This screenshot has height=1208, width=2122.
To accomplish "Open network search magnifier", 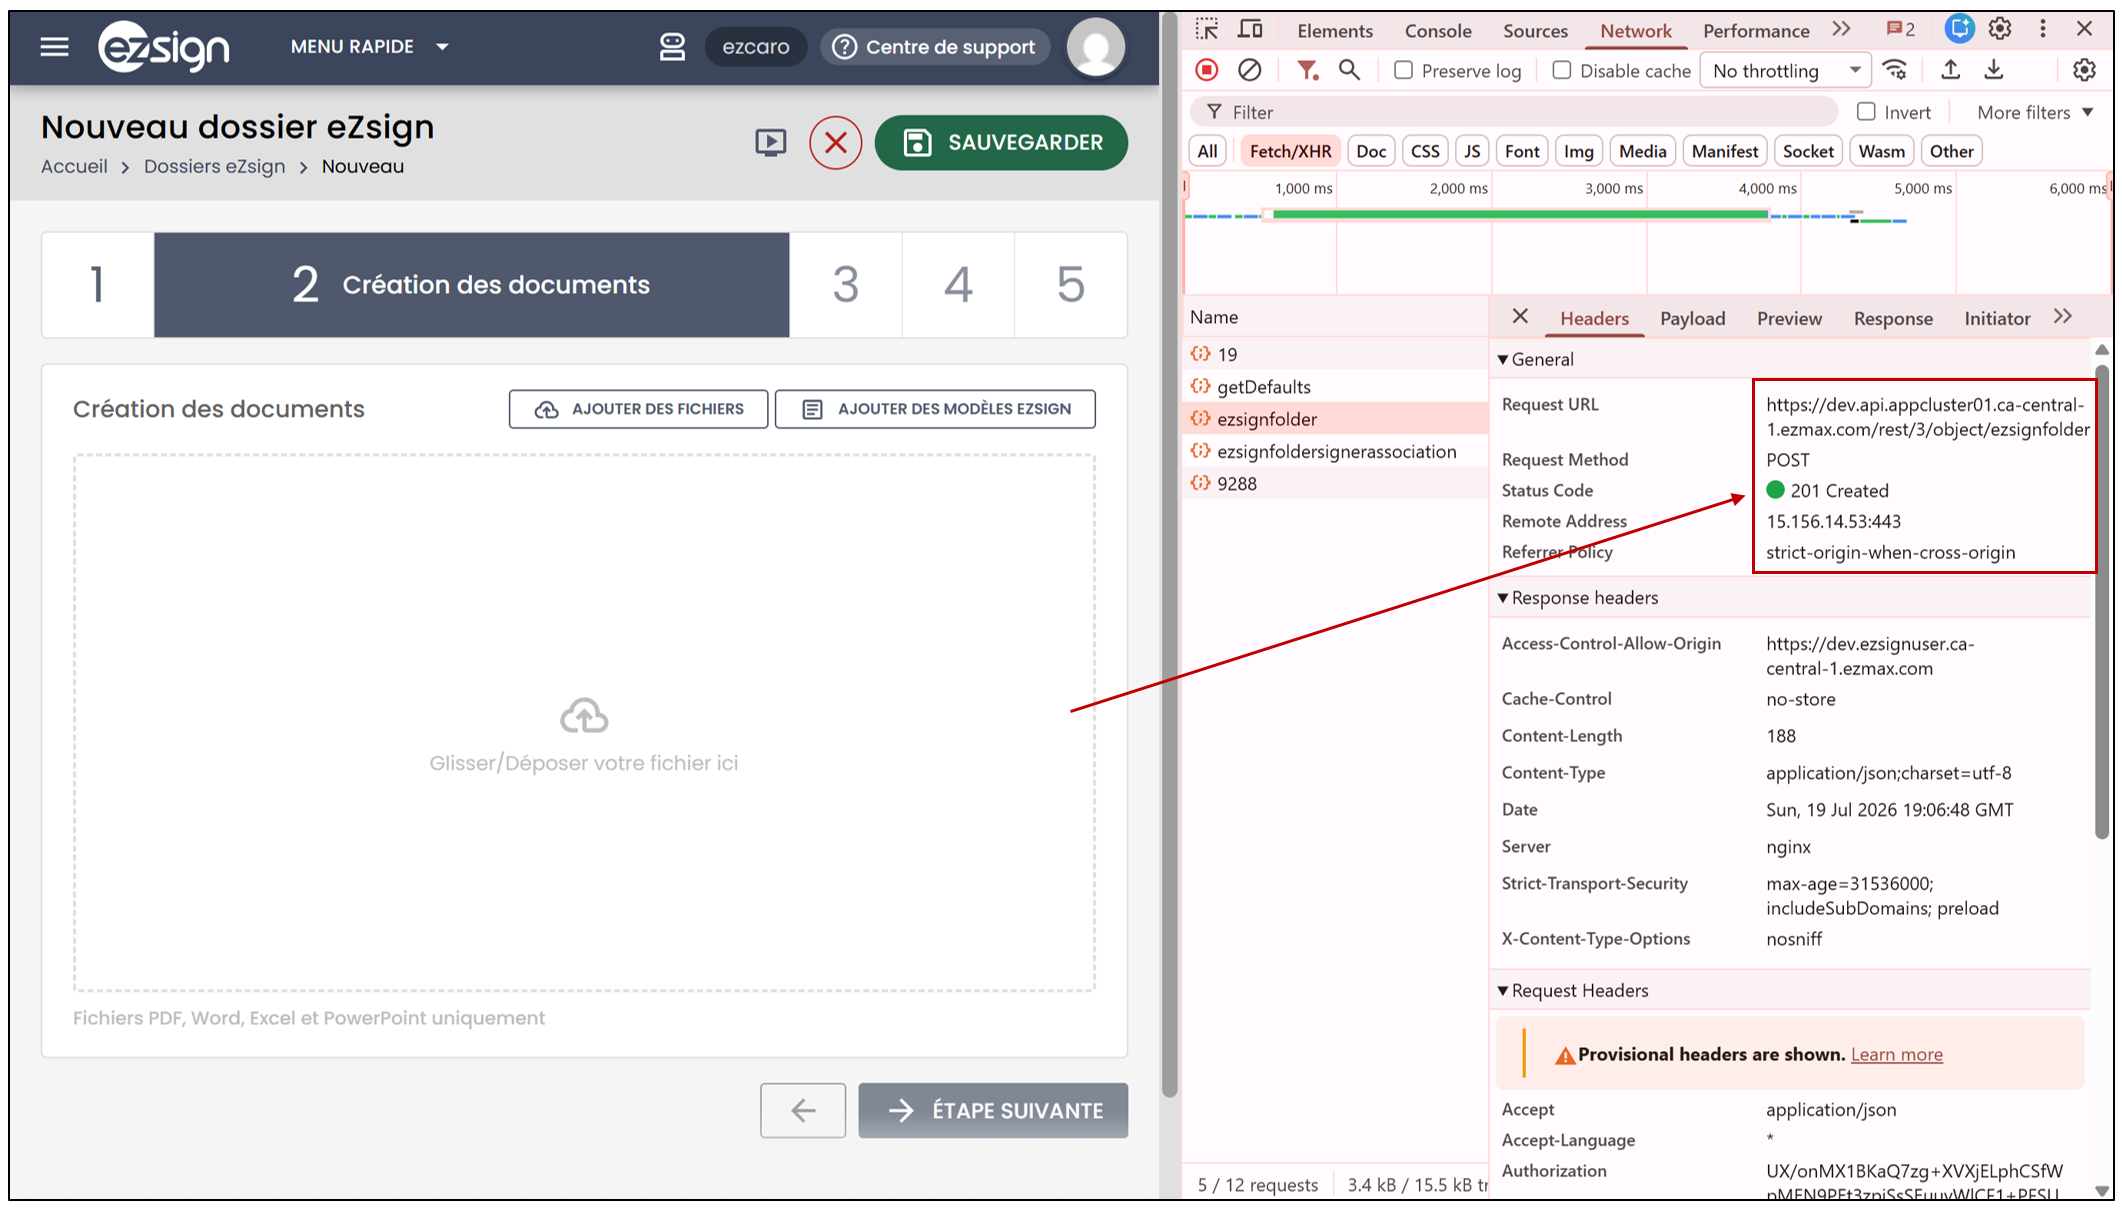I will pos(1349,70).
